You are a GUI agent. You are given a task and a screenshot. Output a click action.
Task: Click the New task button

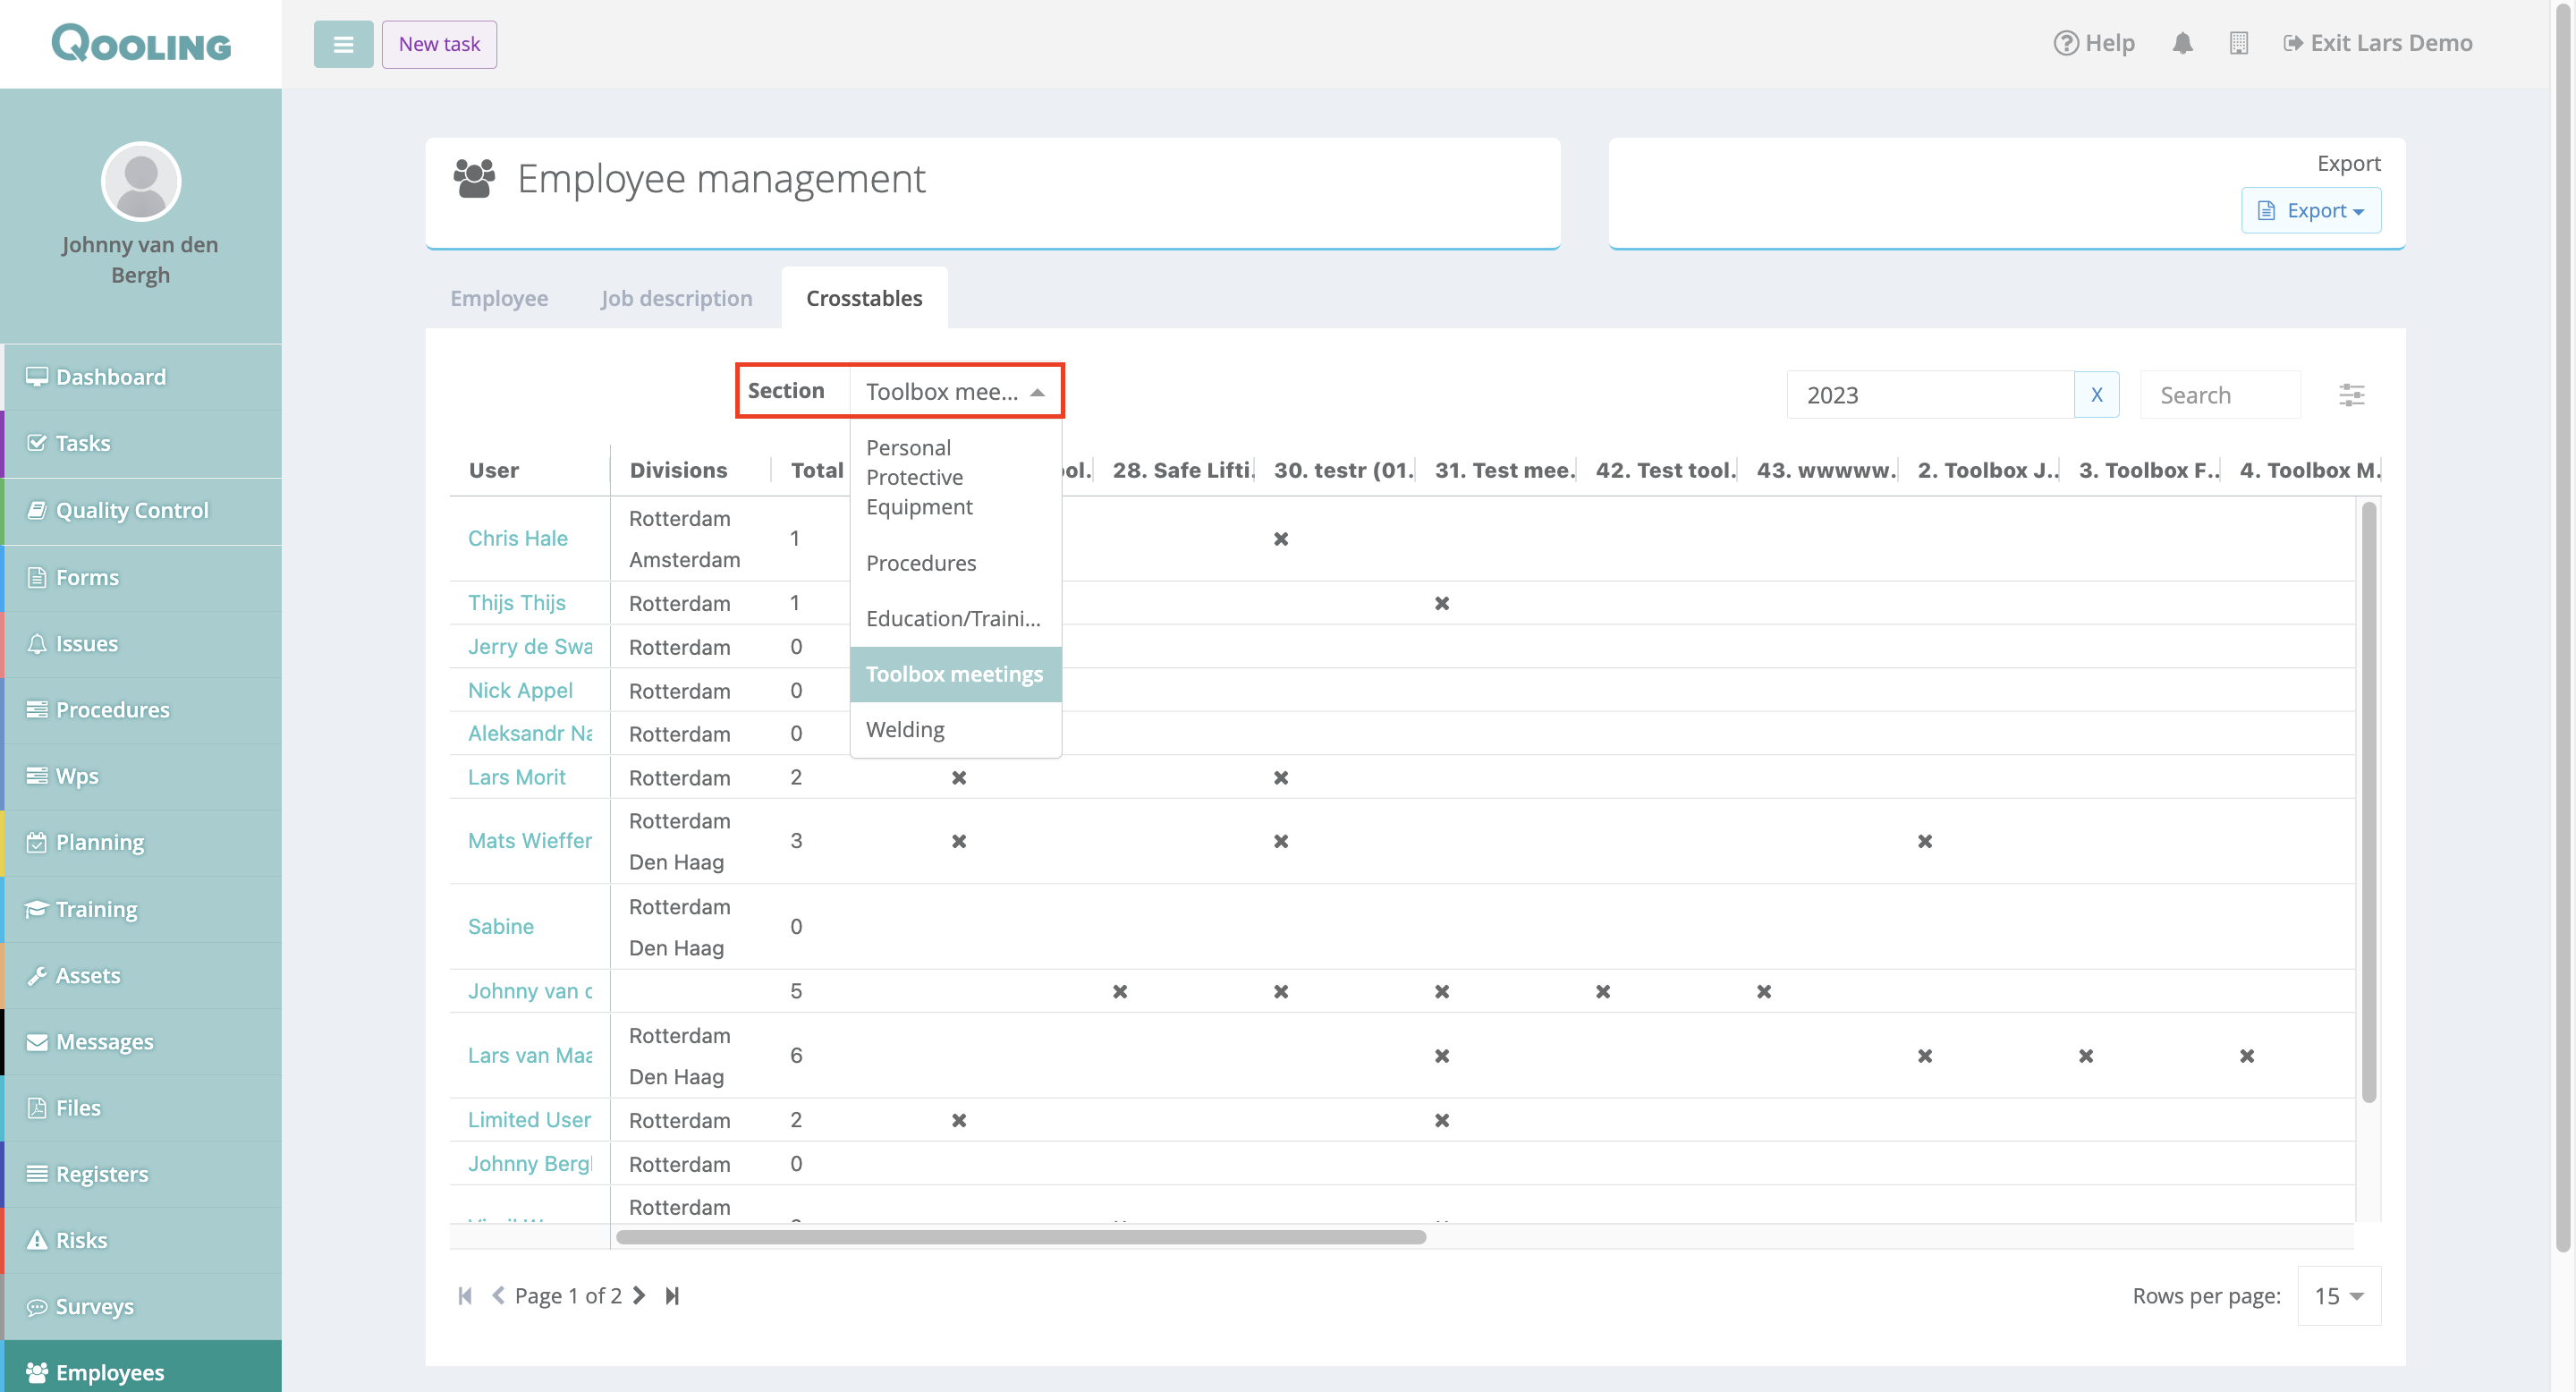[439, 44]
